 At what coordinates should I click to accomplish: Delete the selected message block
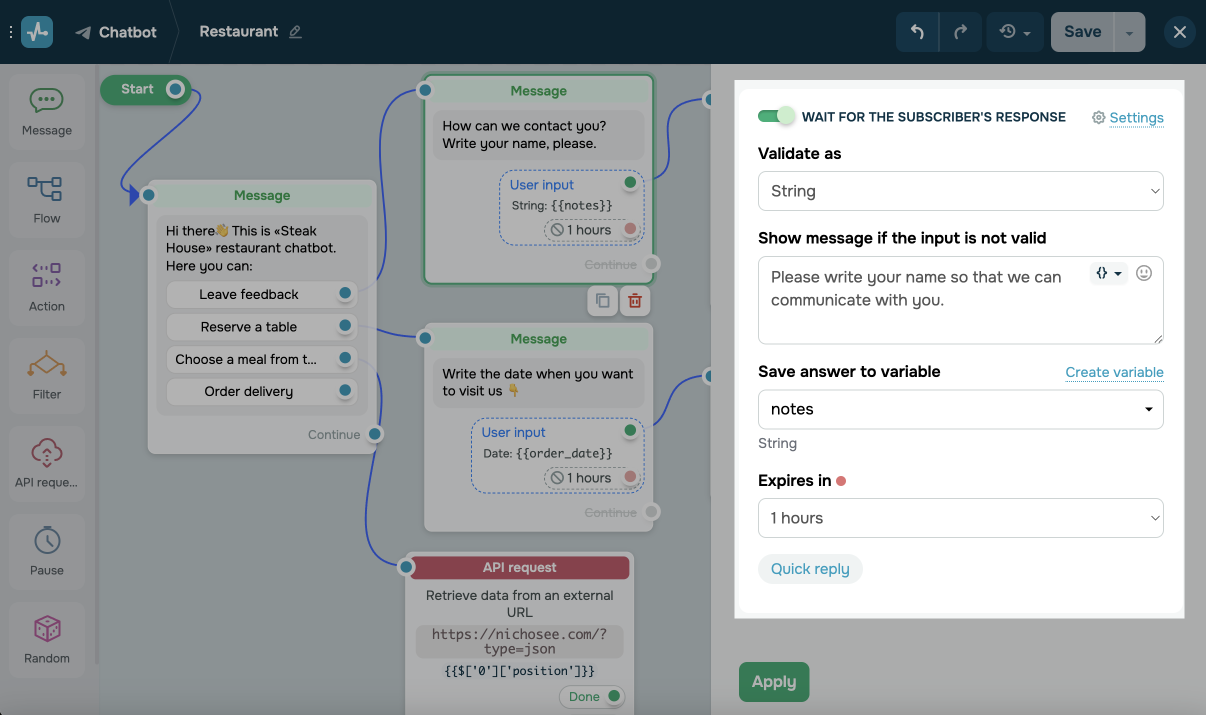(634, 300)
